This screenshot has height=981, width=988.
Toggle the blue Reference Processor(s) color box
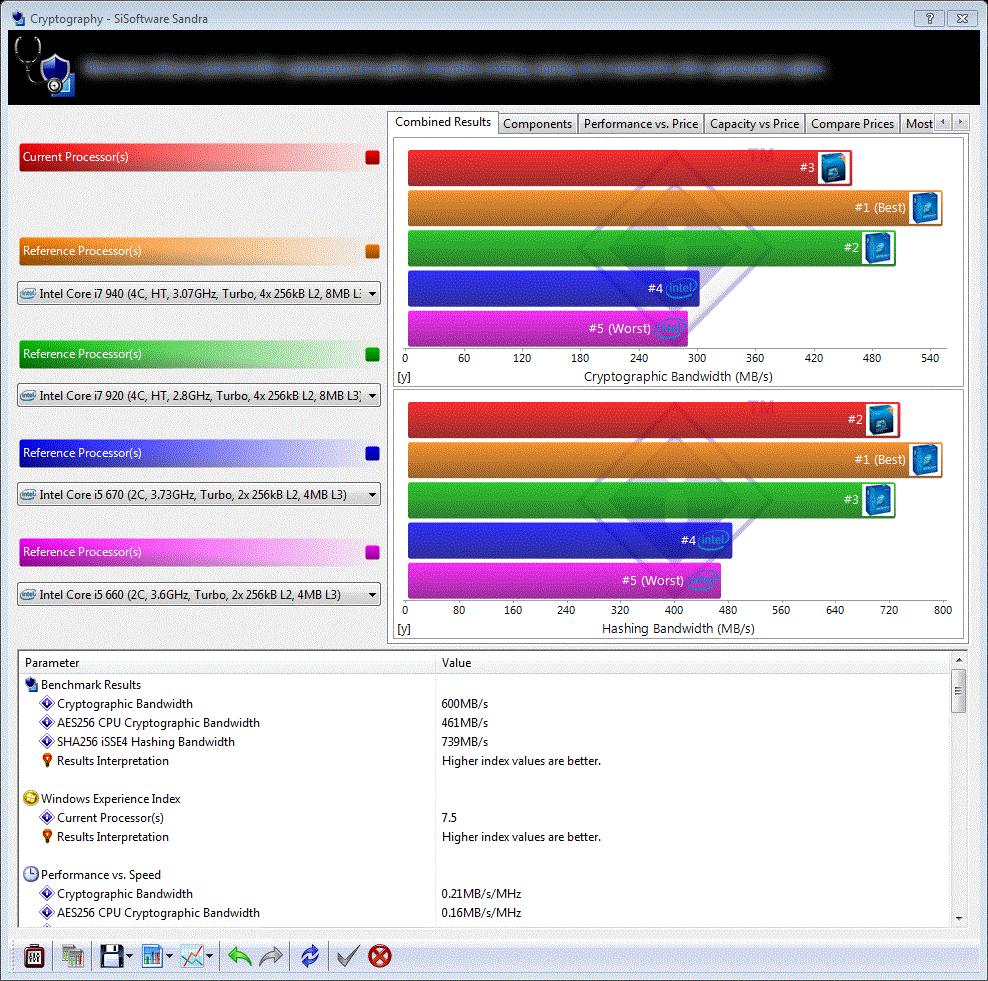(372, 453)
